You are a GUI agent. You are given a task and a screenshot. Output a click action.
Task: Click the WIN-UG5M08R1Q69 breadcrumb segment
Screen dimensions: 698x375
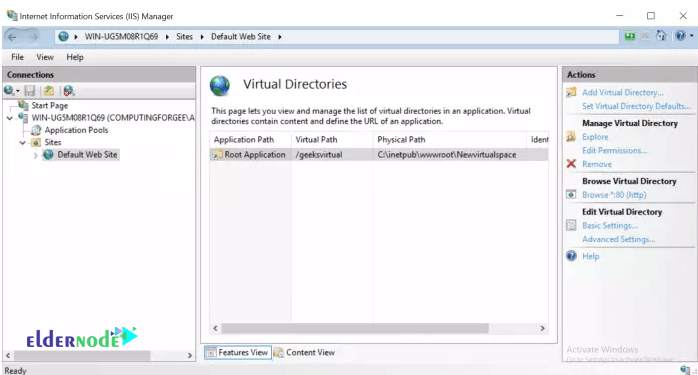tap(122, 37)
